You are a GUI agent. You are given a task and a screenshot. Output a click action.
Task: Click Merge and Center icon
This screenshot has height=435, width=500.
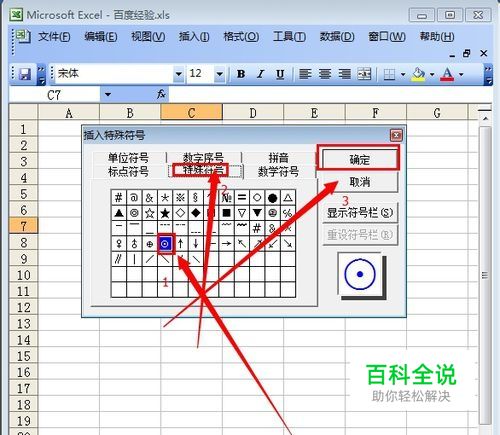click(x=364, y=74)
